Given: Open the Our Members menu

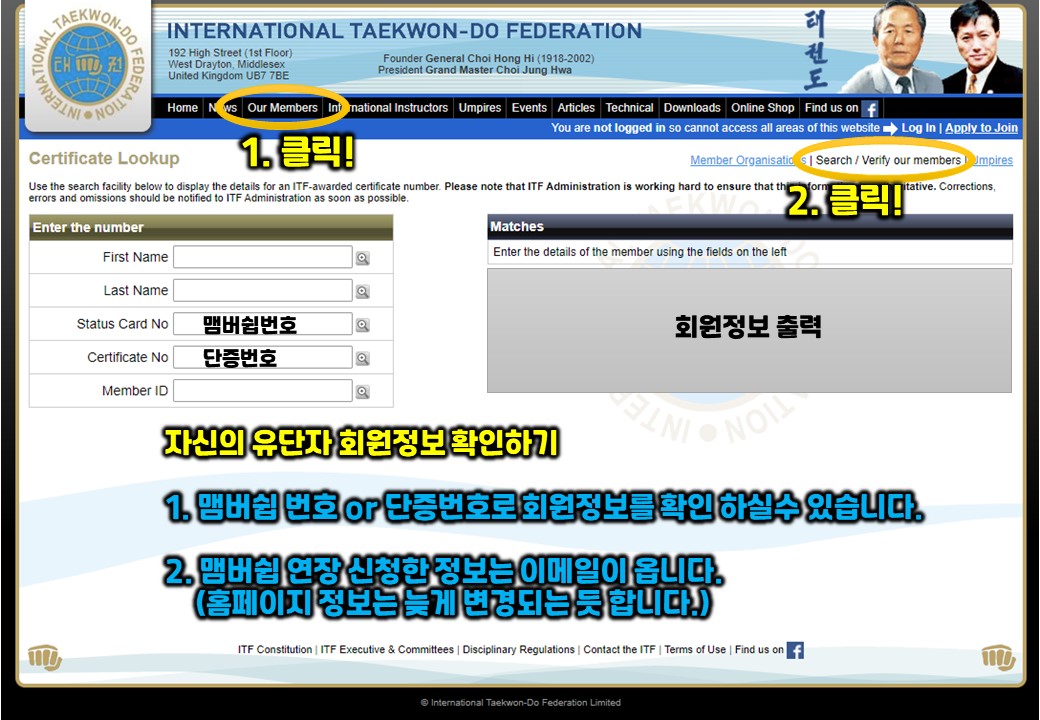Looking at the screenshot, I should click(x=283, y=107).
